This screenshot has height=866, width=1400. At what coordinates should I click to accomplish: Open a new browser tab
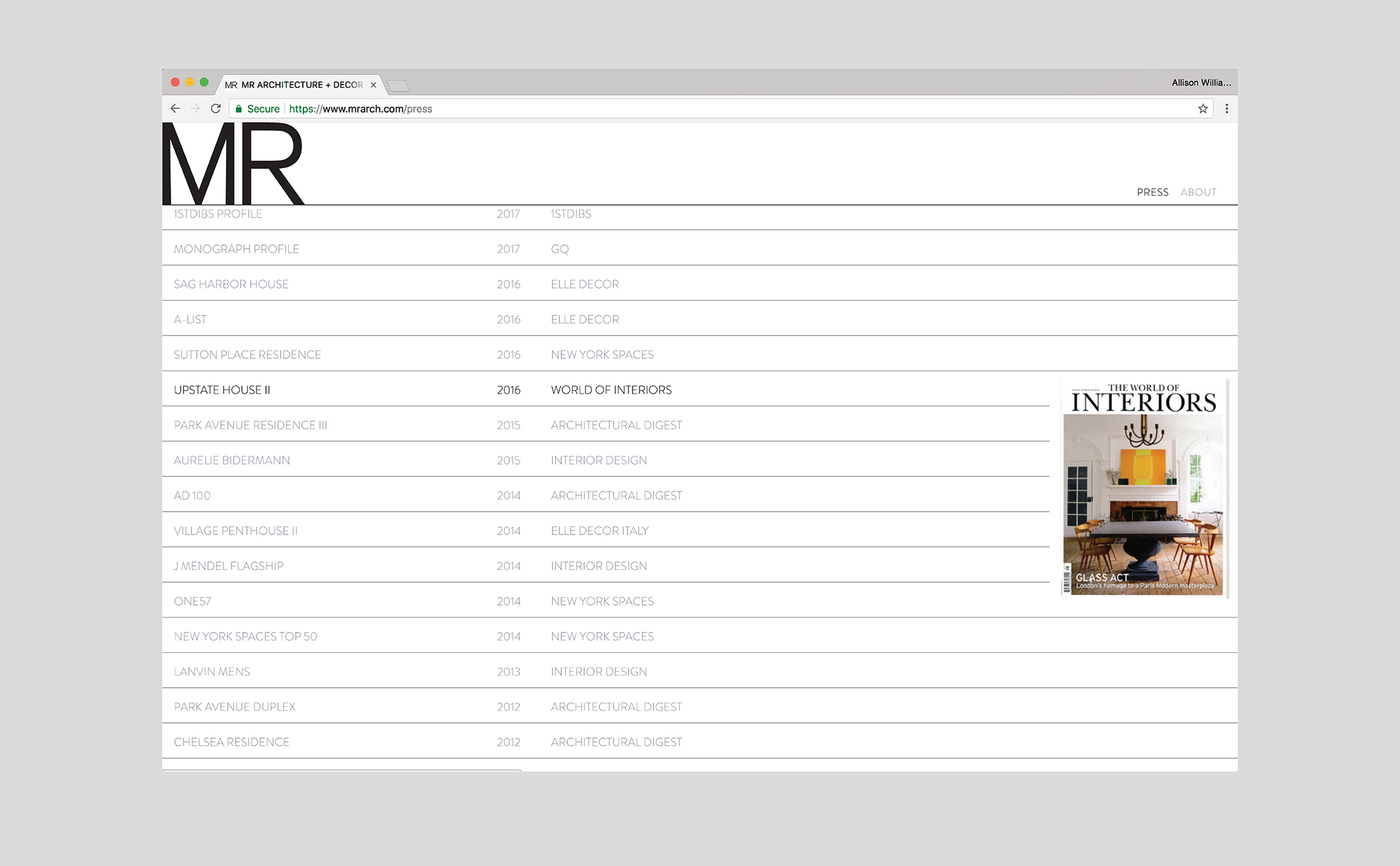(x=397, y=86)
